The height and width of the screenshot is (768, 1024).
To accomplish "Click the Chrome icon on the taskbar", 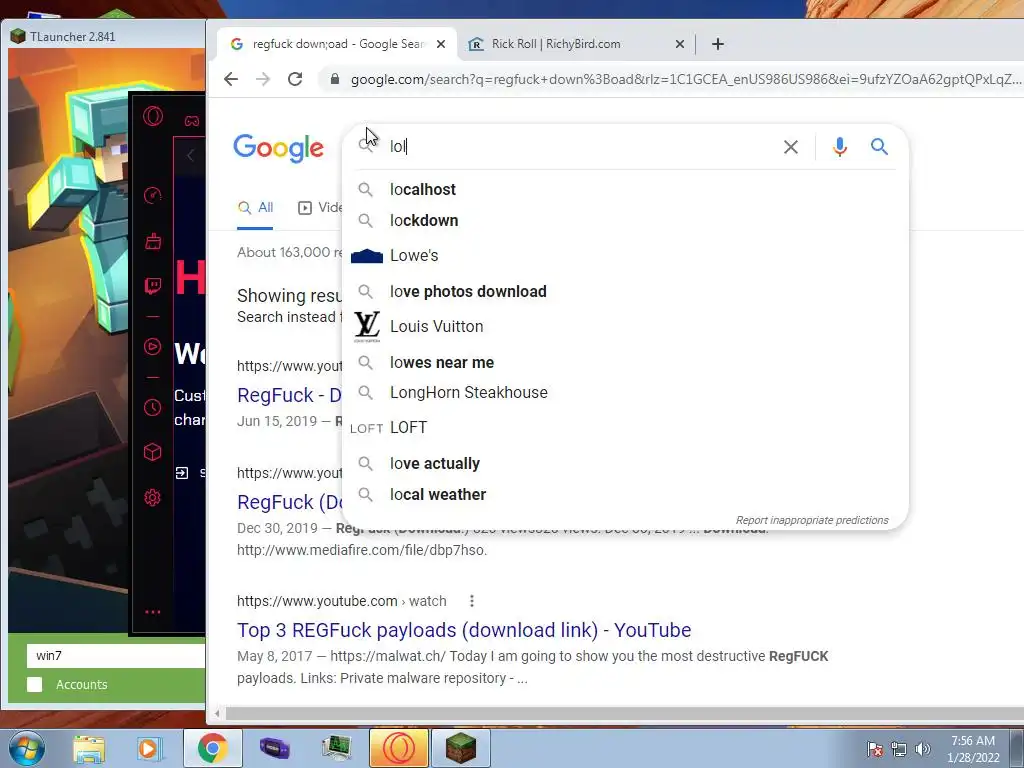I will [212, 748].
